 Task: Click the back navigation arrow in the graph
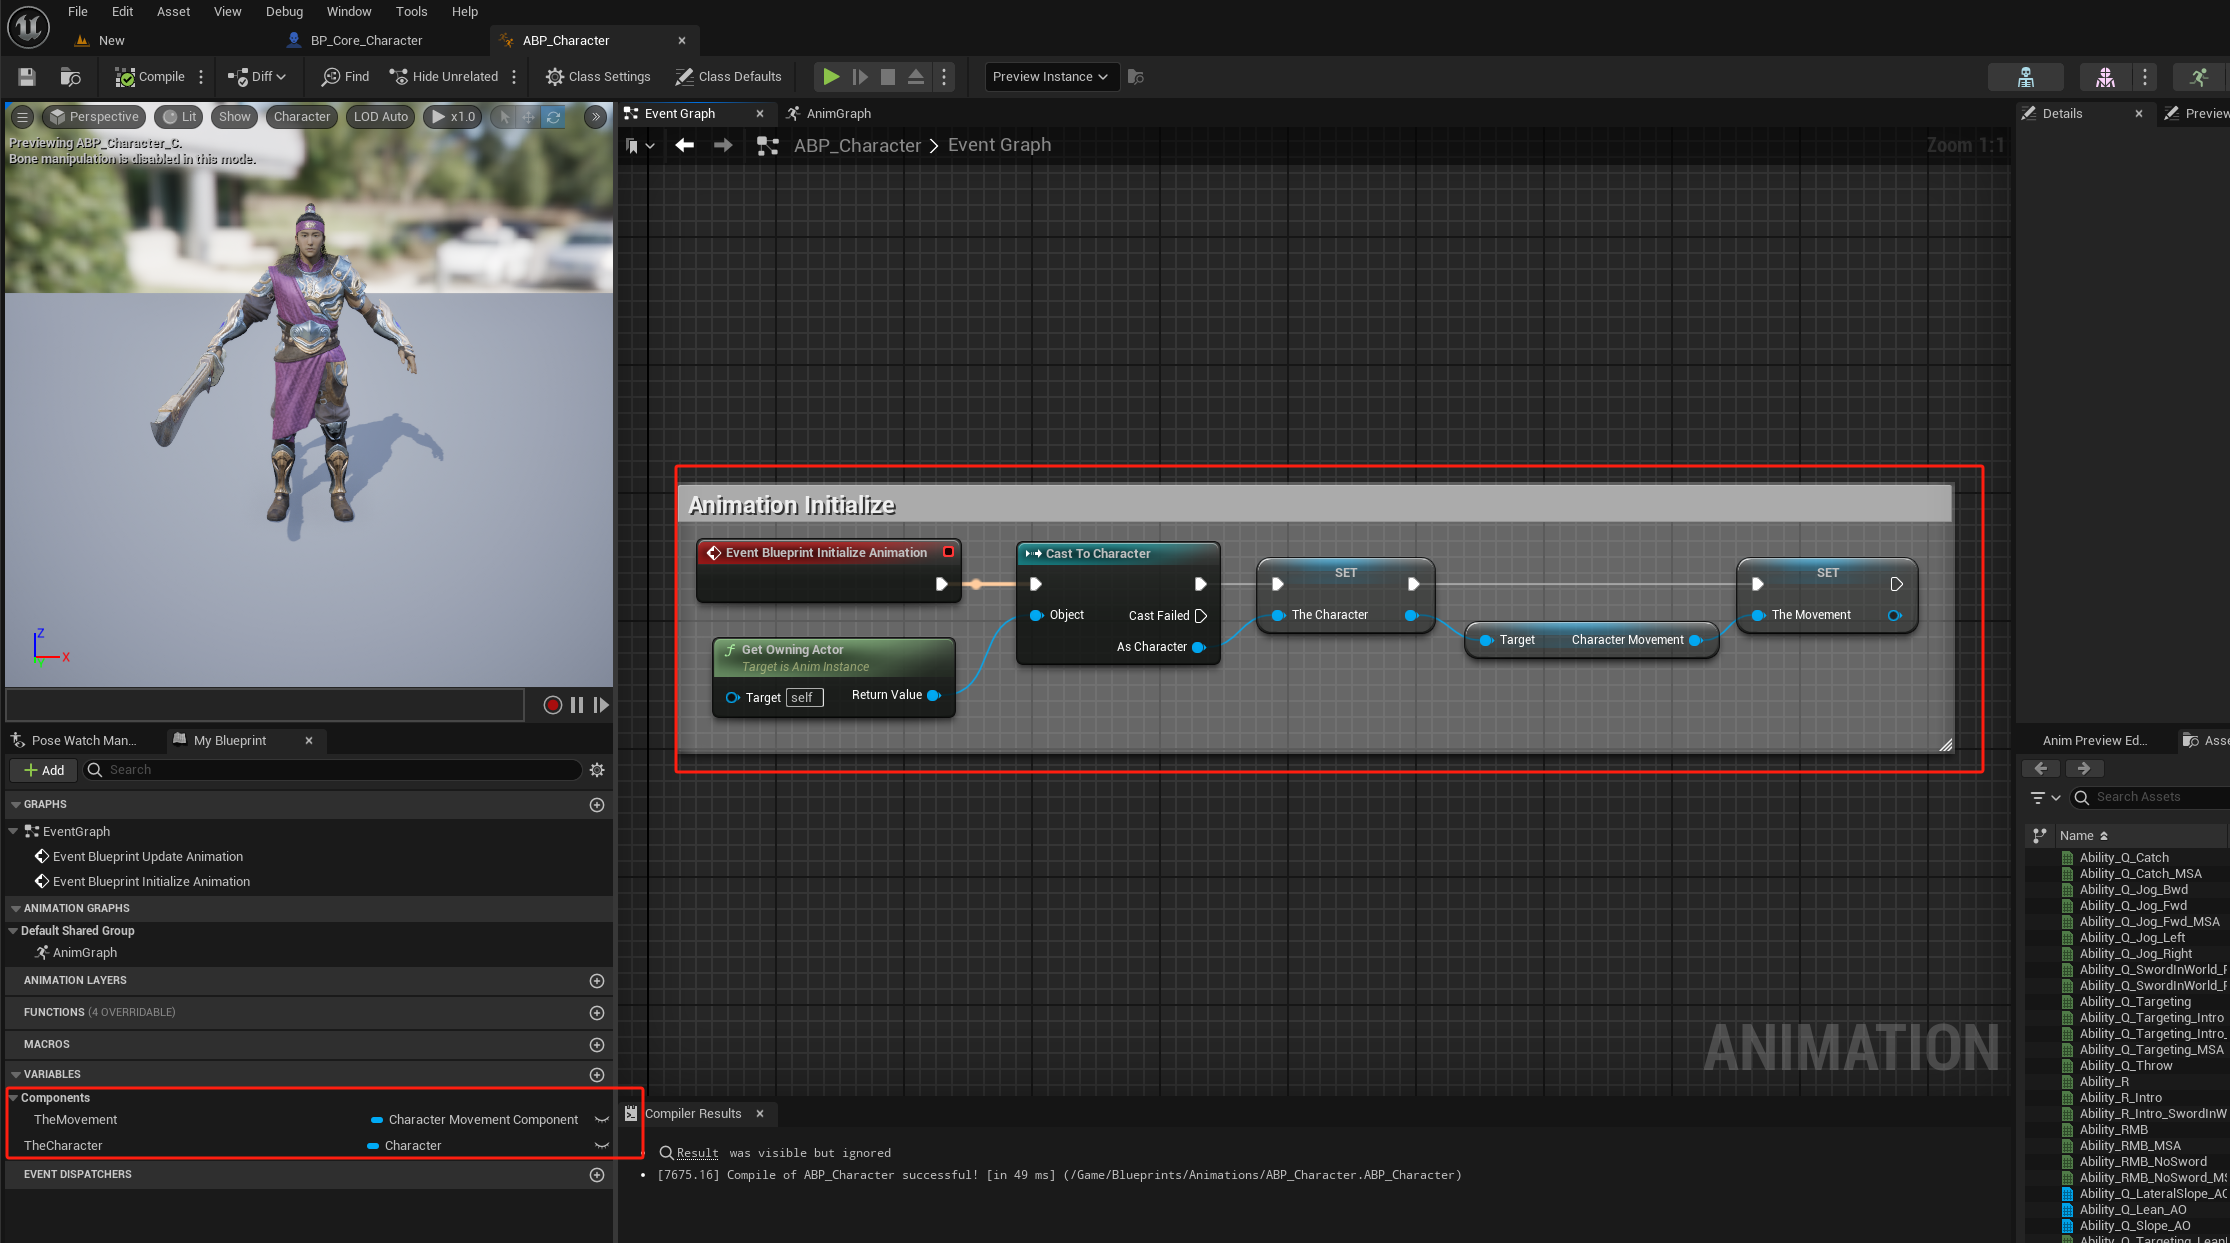pyautogui.click(x=685, y=146)
